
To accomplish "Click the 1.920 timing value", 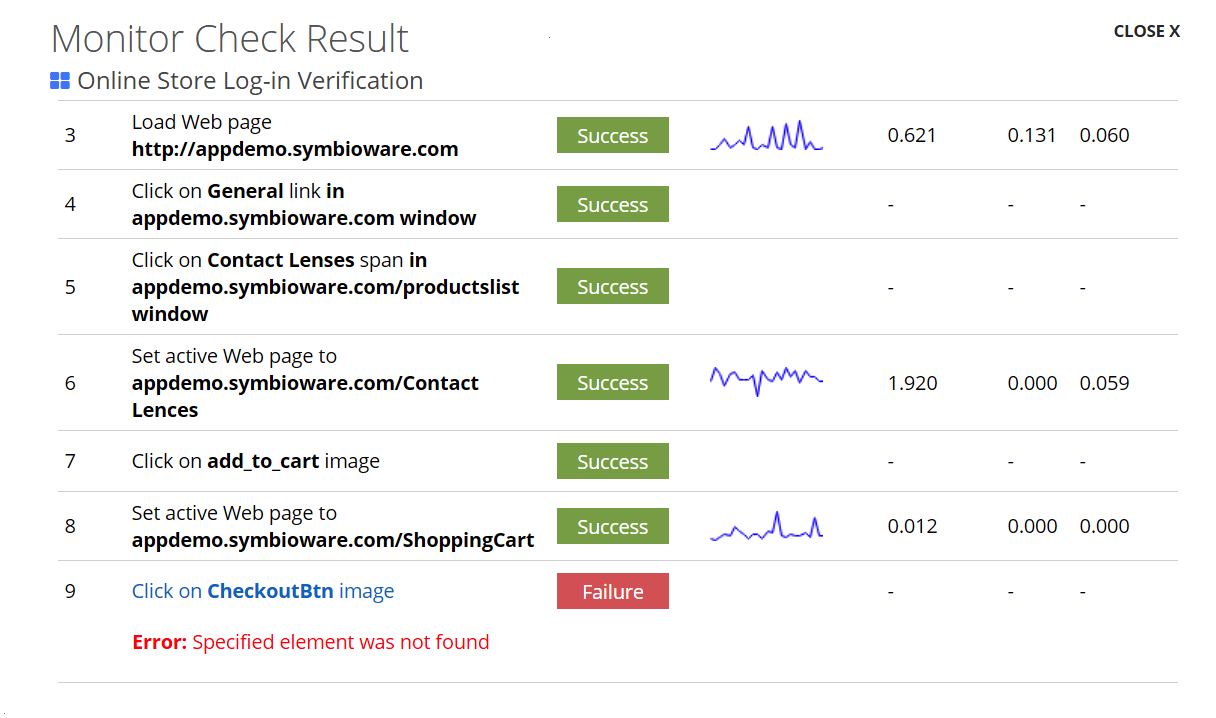I will 912,383.
